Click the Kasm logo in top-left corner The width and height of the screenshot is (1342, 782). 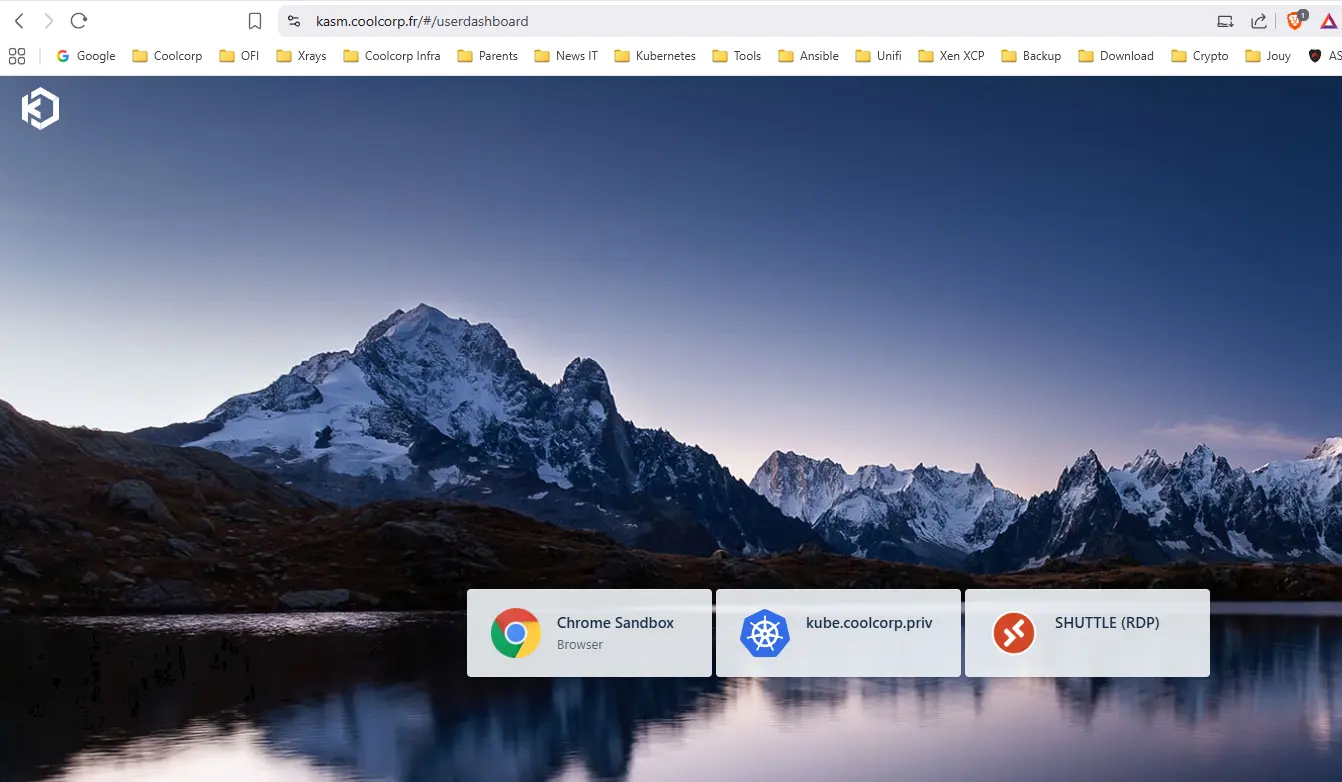tap(40, 109)
